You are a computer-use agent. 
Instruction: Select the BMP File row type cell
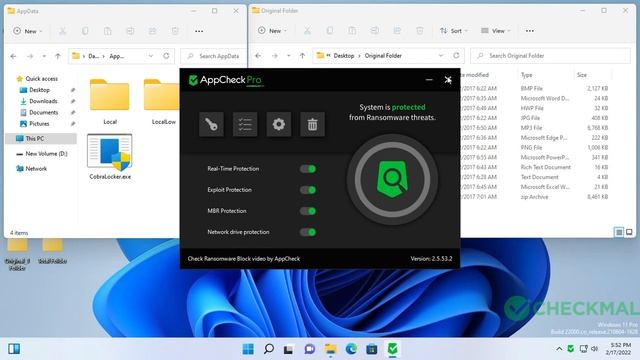(531, 88)
